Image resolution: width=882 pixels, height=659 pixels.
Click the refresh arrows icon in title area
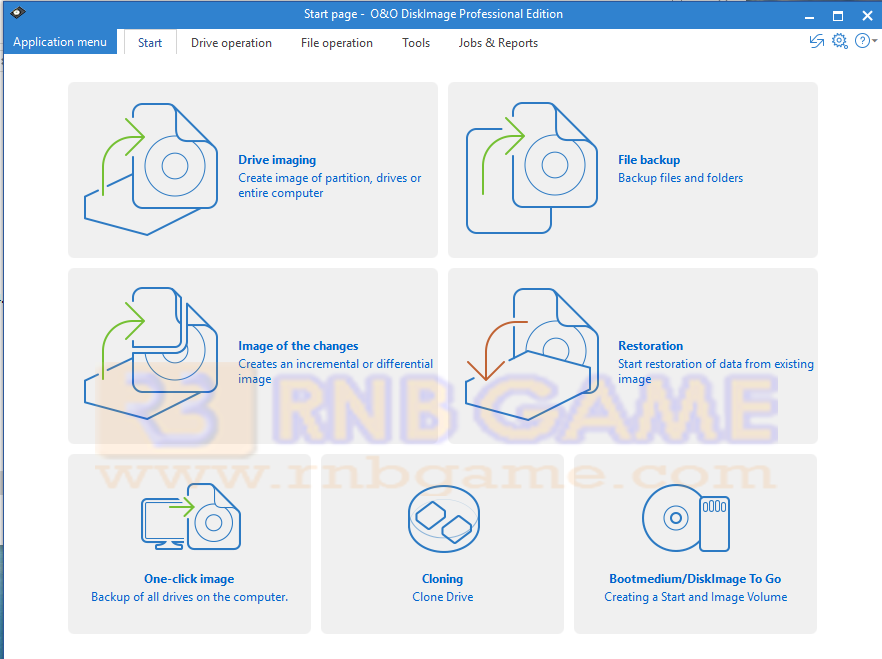816,41
